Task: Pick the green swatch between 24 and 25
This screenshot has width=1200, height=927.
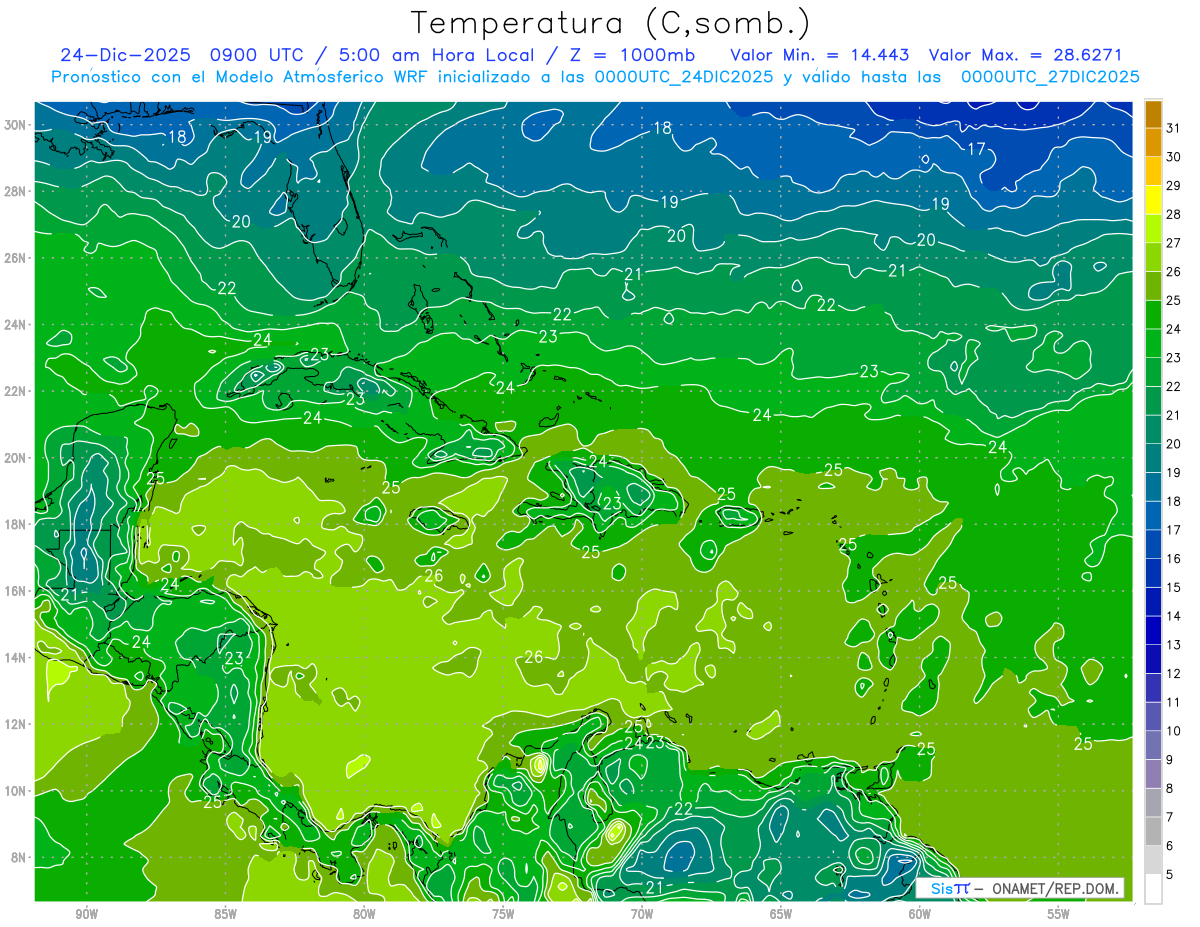Action: click(x=1153, y=315)
